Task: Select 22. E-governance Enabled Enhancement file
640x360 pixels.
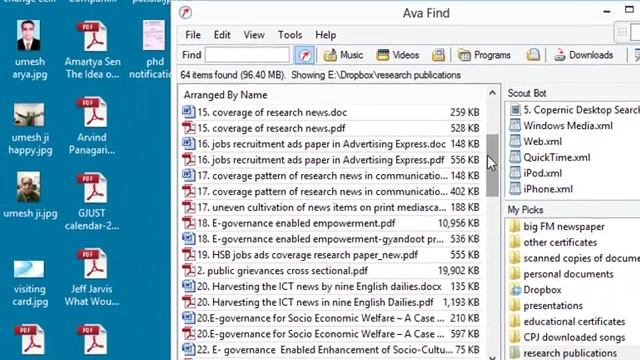Action: tap(331, 350)
